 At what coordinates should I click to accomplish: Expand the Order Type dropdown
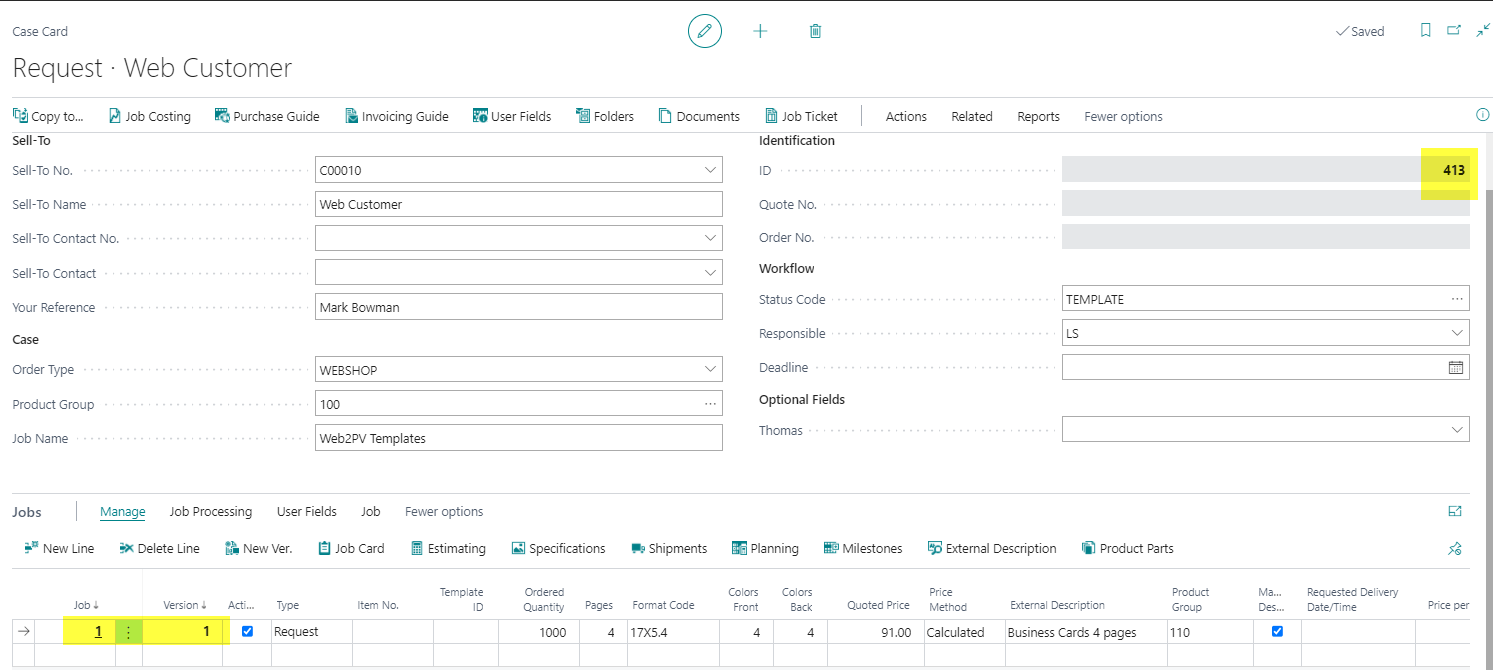pos(710,369)
